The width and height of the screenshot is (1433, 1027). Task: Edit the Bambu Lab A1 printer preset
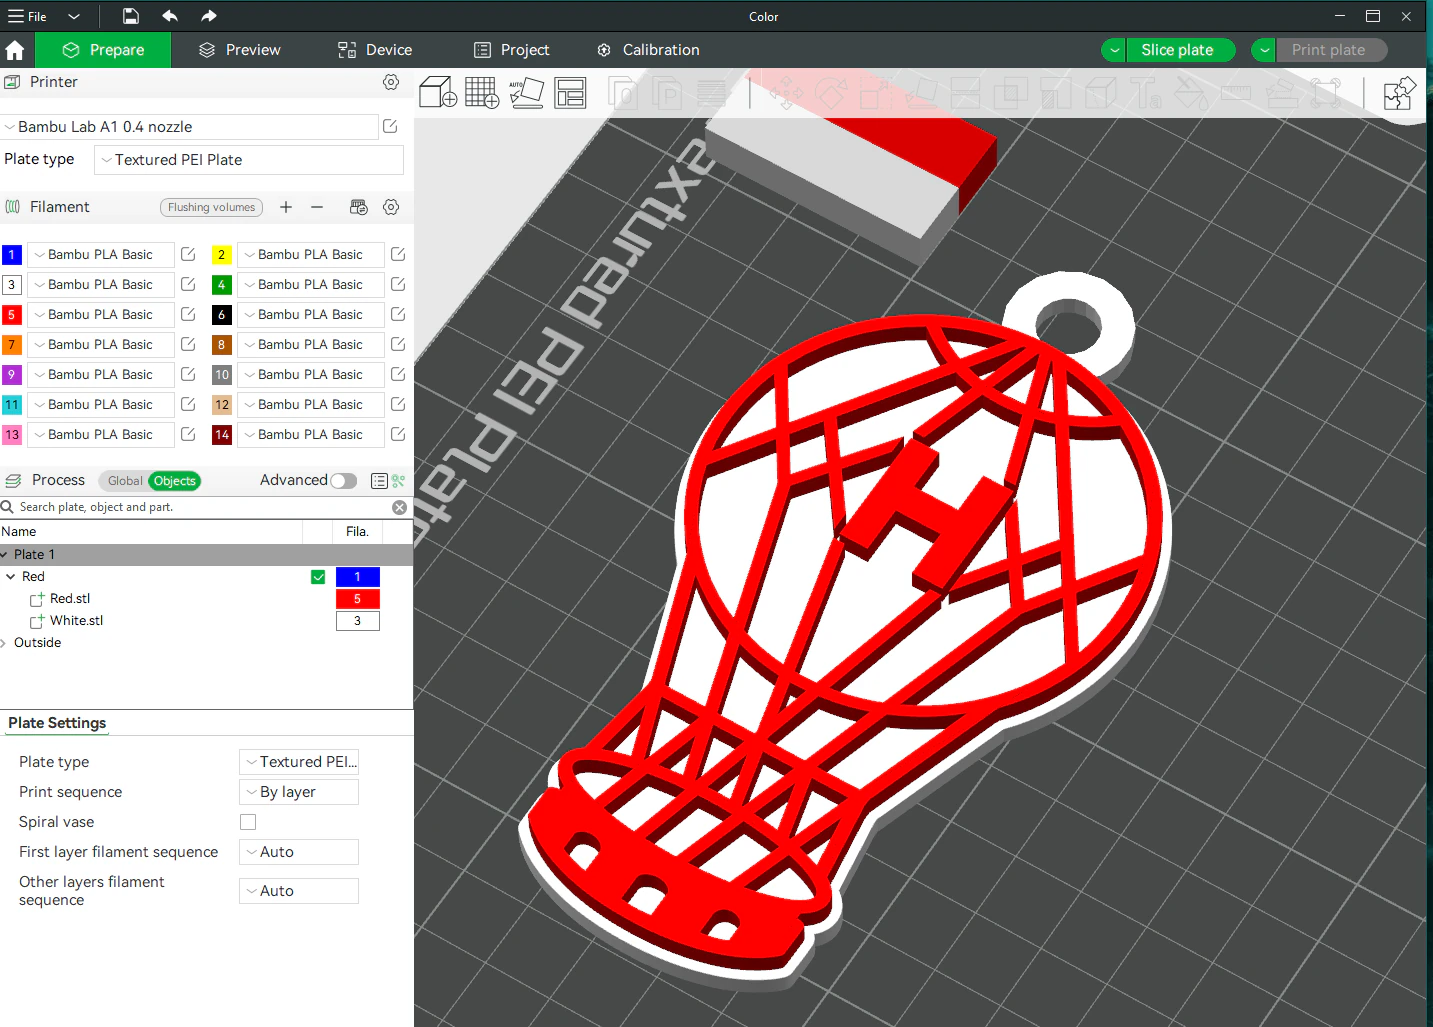click(x=391, y=126)
